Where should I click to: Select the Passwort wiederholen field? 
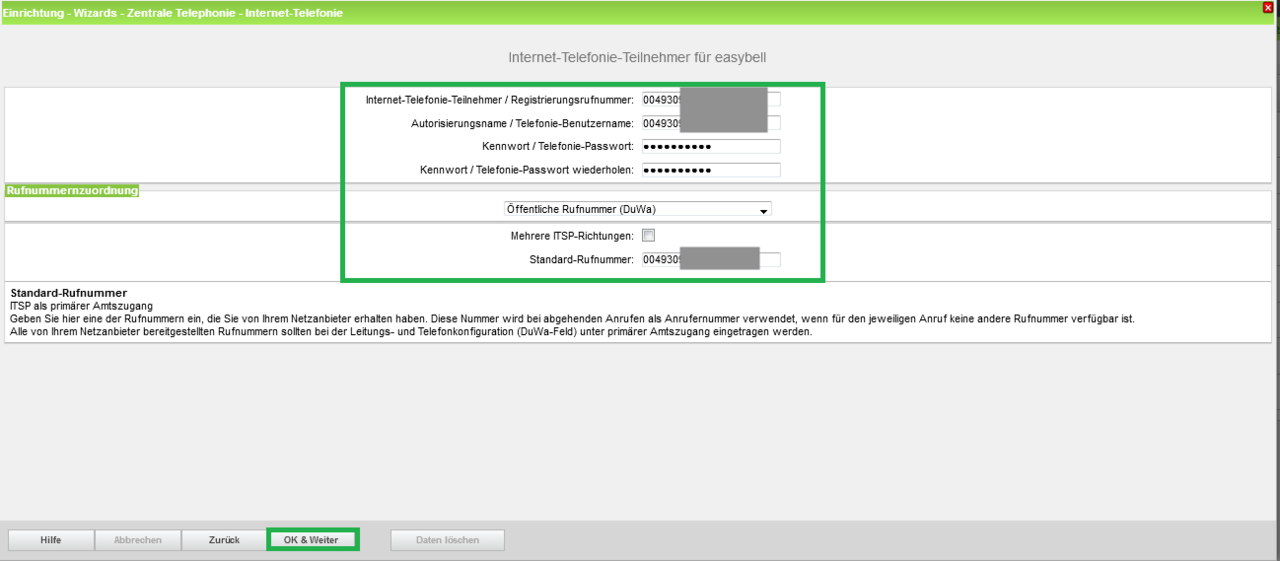[x=710, y=170]
